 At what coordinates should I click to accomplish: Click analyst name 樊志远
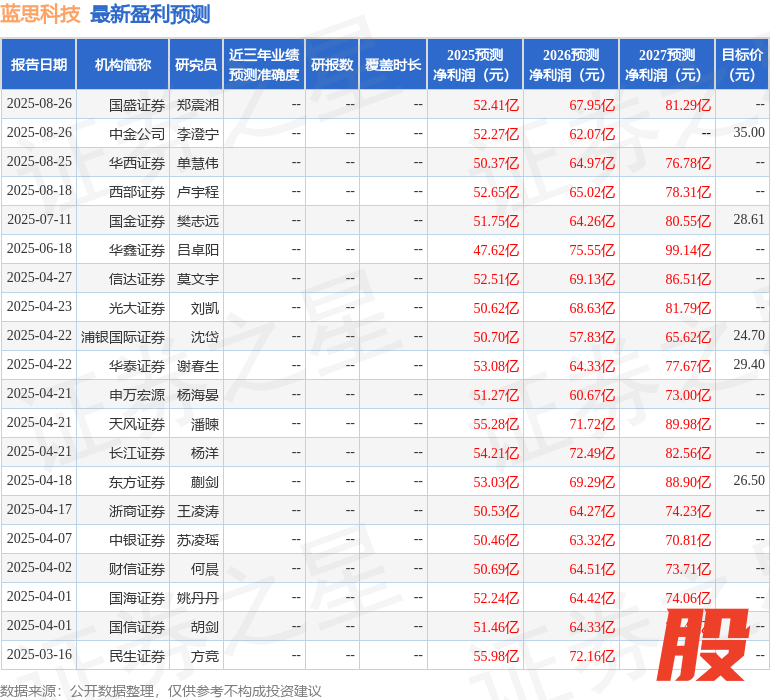click(197, 220)
